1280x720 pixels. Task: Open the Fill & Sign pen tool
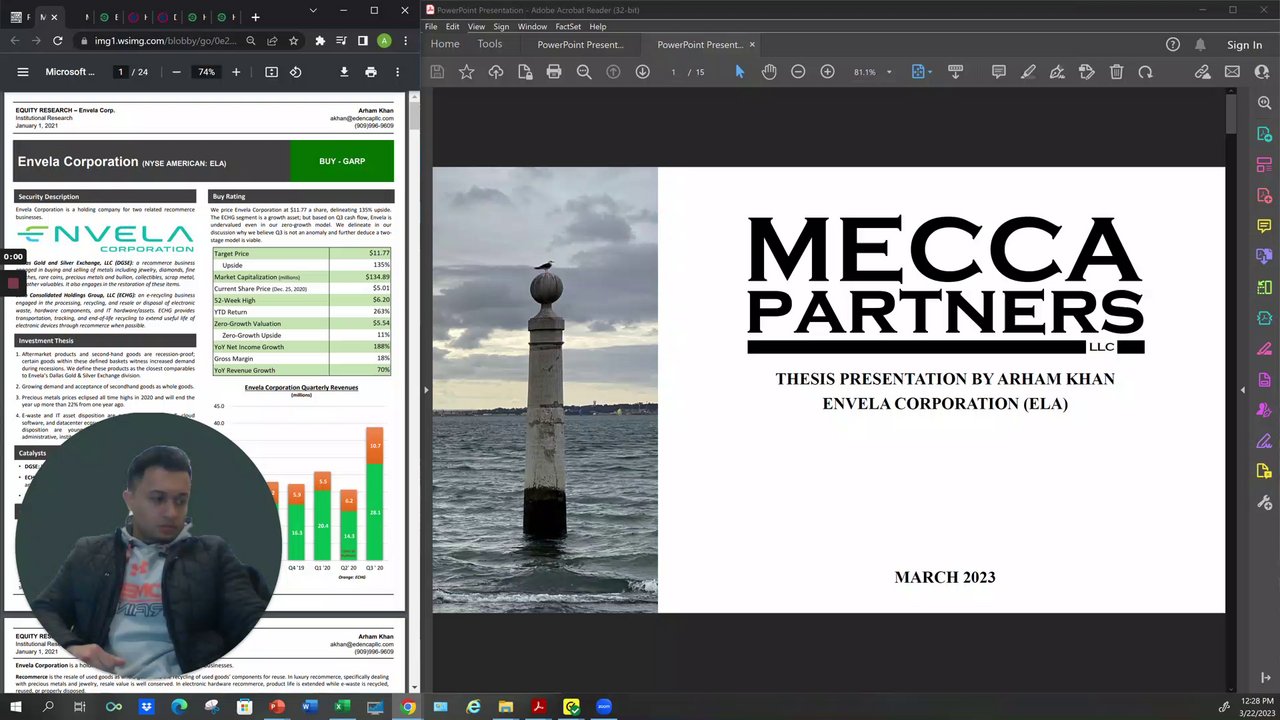click(1057, 72)
